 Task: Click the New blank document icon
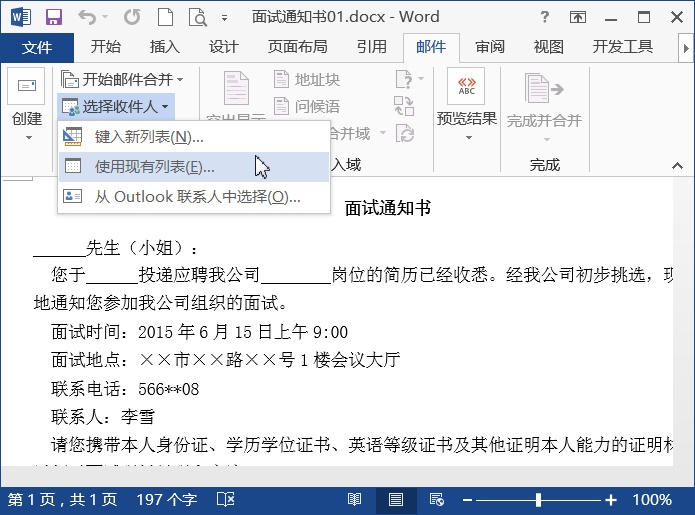165,17
